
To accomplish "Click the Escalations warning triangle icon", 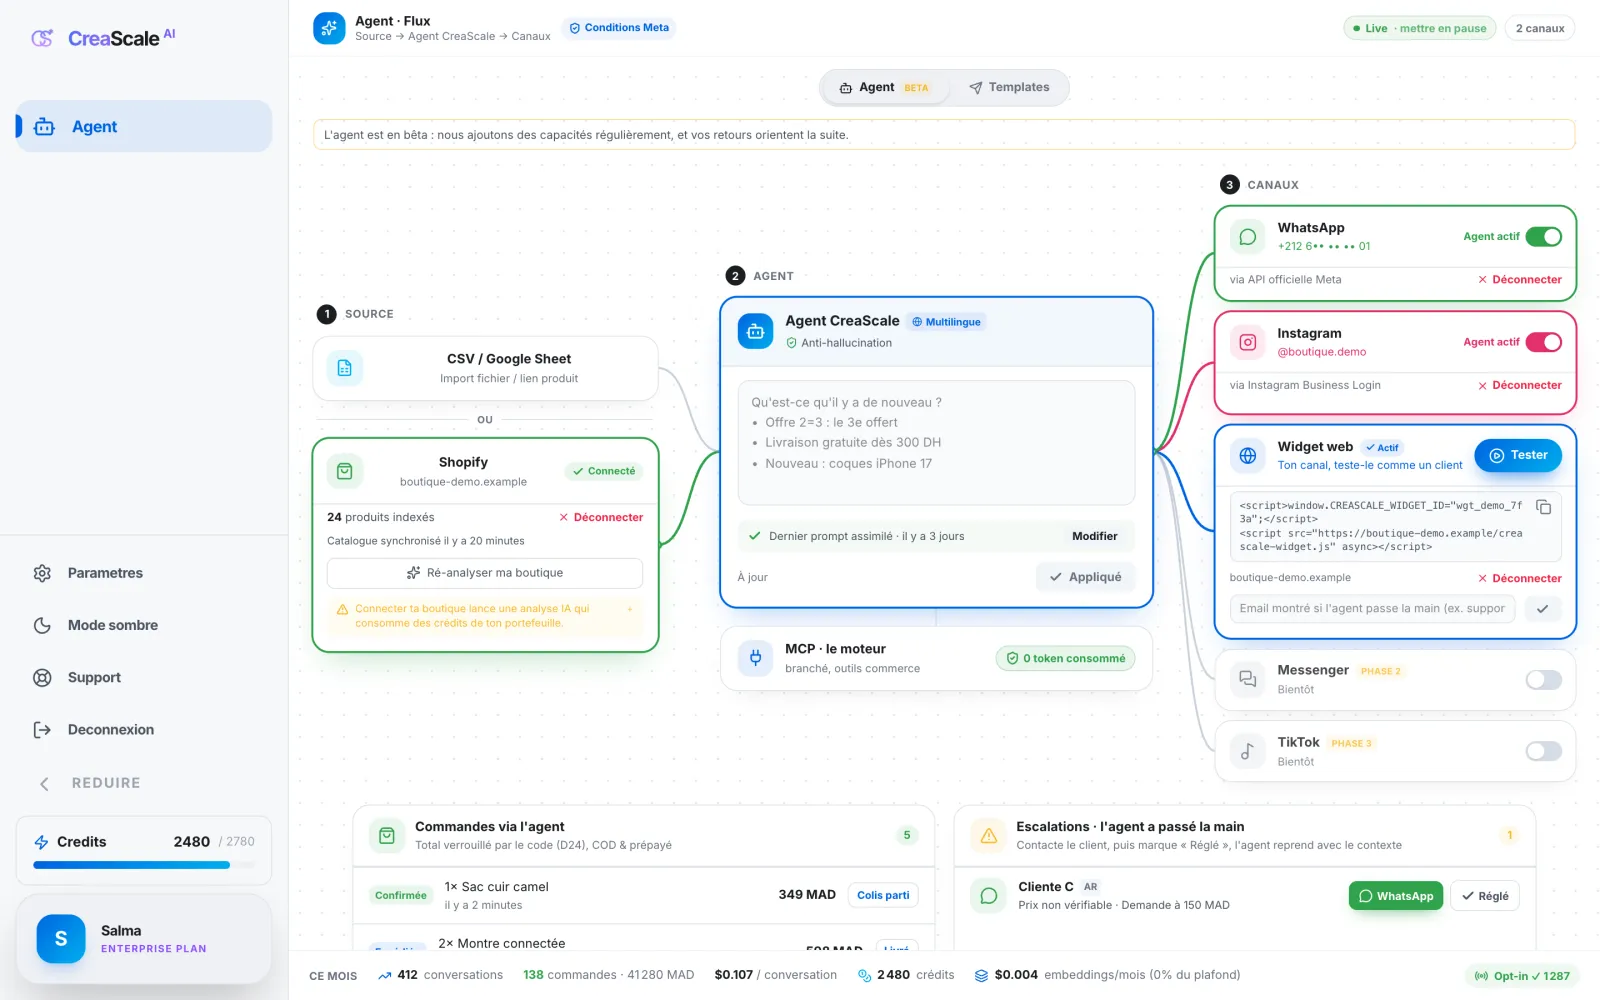I will (988, 835).
